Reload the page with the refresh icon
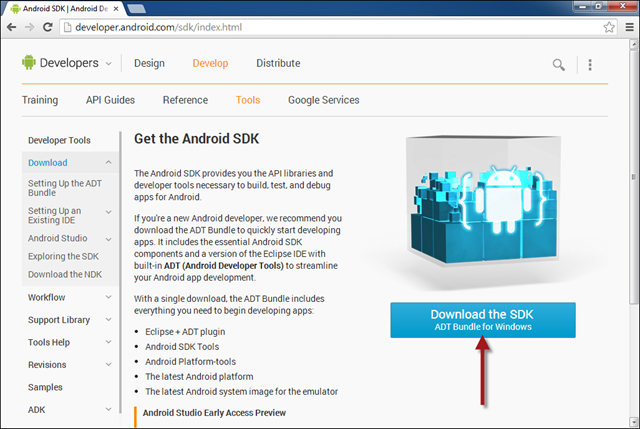640x429 pixels. 48,27
